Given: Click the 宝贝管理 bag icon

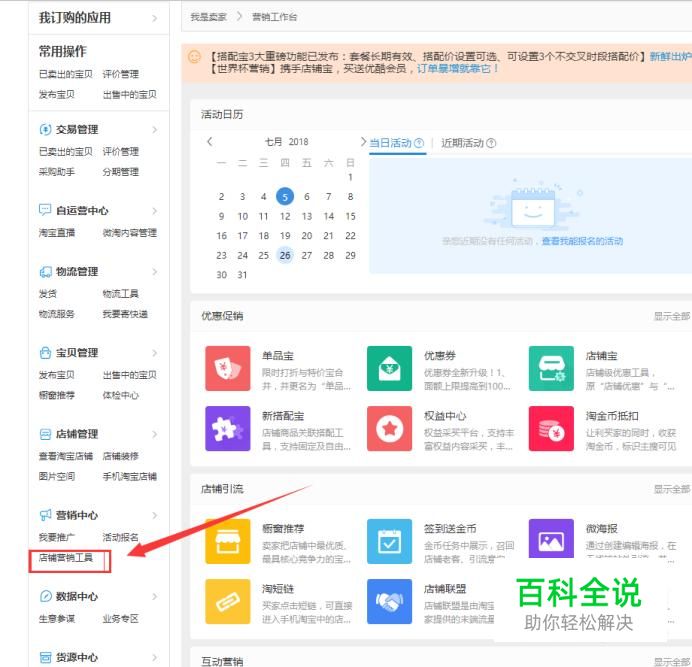Looking at the screenshot, I should [45, 353].
